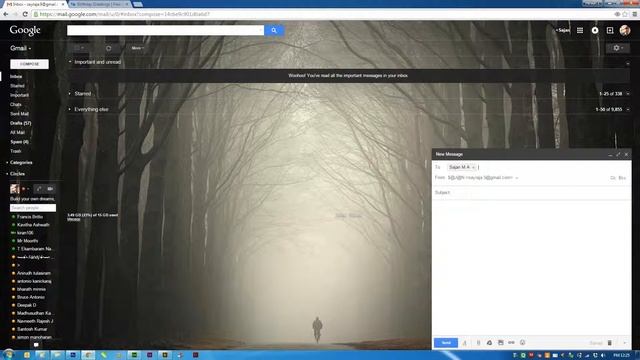This screenshot has width=640, height=360.
Task: Click the refresh mail button
Action: click(x=109, y=48)
